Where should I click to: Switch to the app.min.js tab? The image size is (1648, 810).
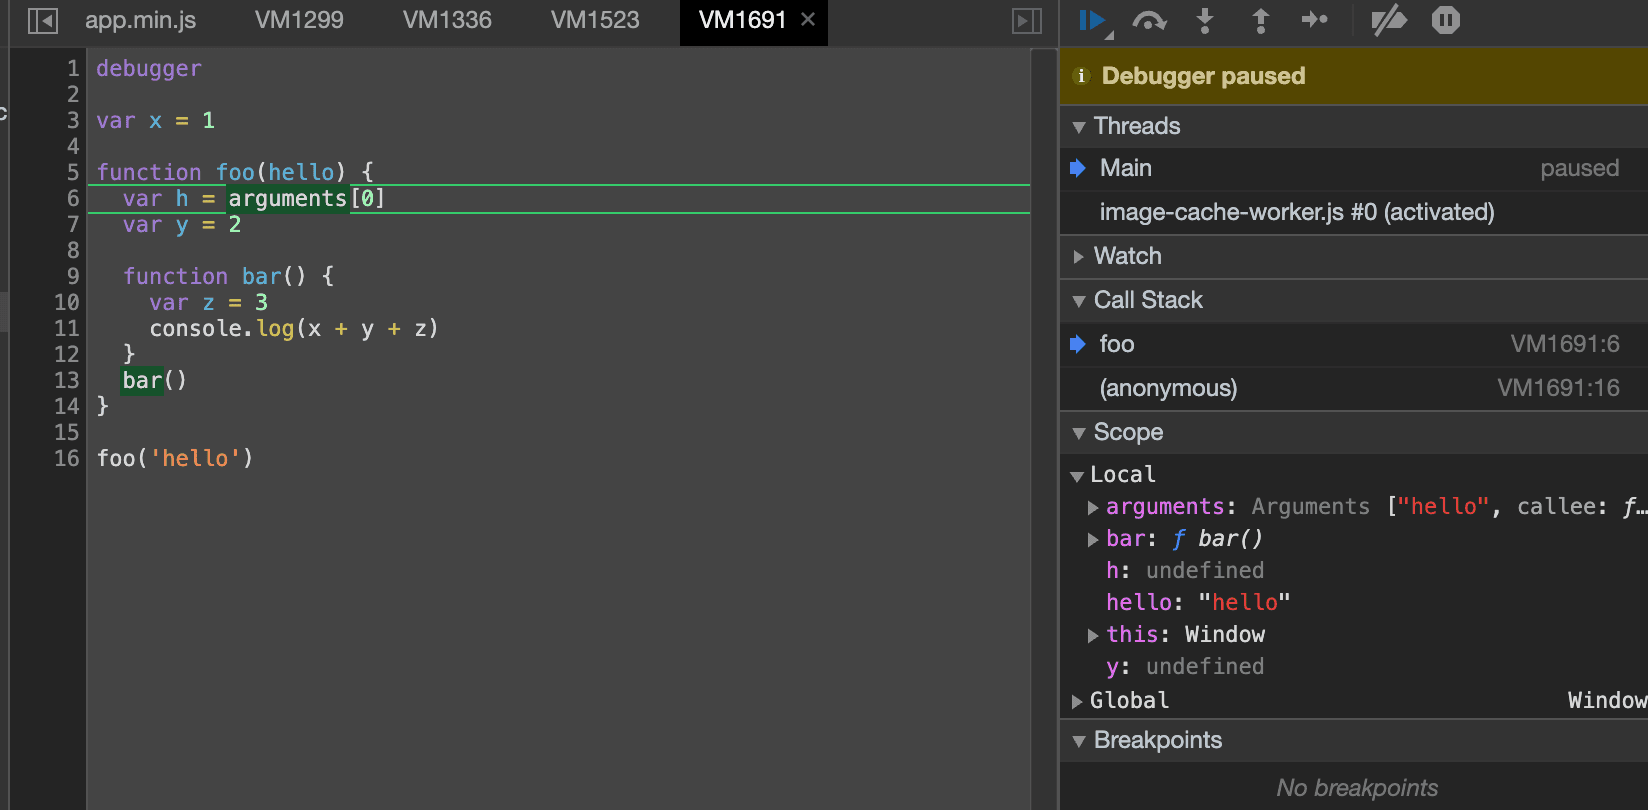click(140, 20)
